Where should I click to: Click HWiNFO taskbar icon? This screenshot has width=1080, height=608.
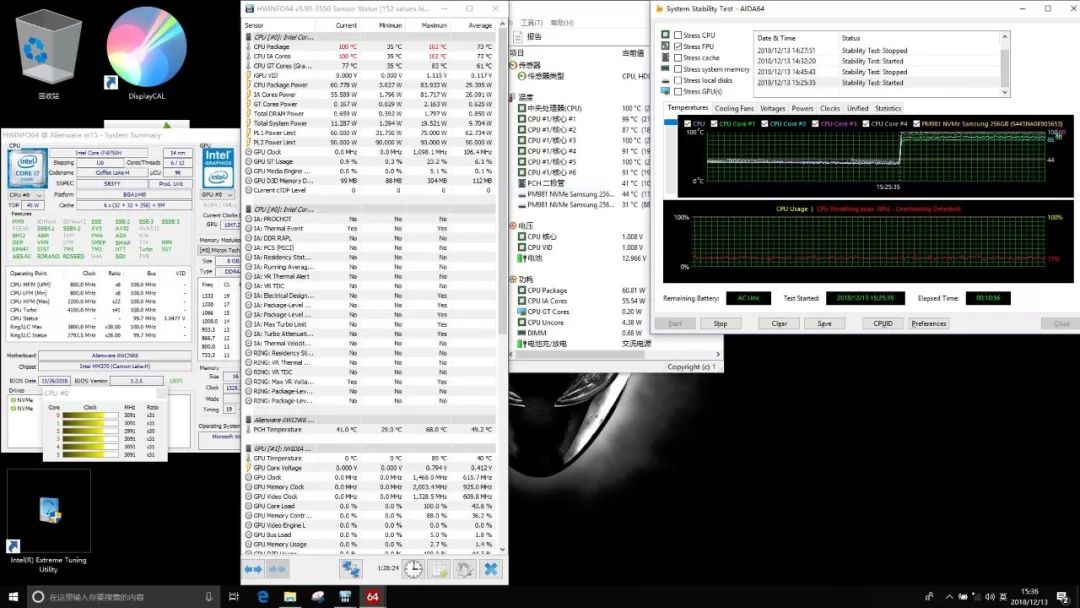coord(345,596)
